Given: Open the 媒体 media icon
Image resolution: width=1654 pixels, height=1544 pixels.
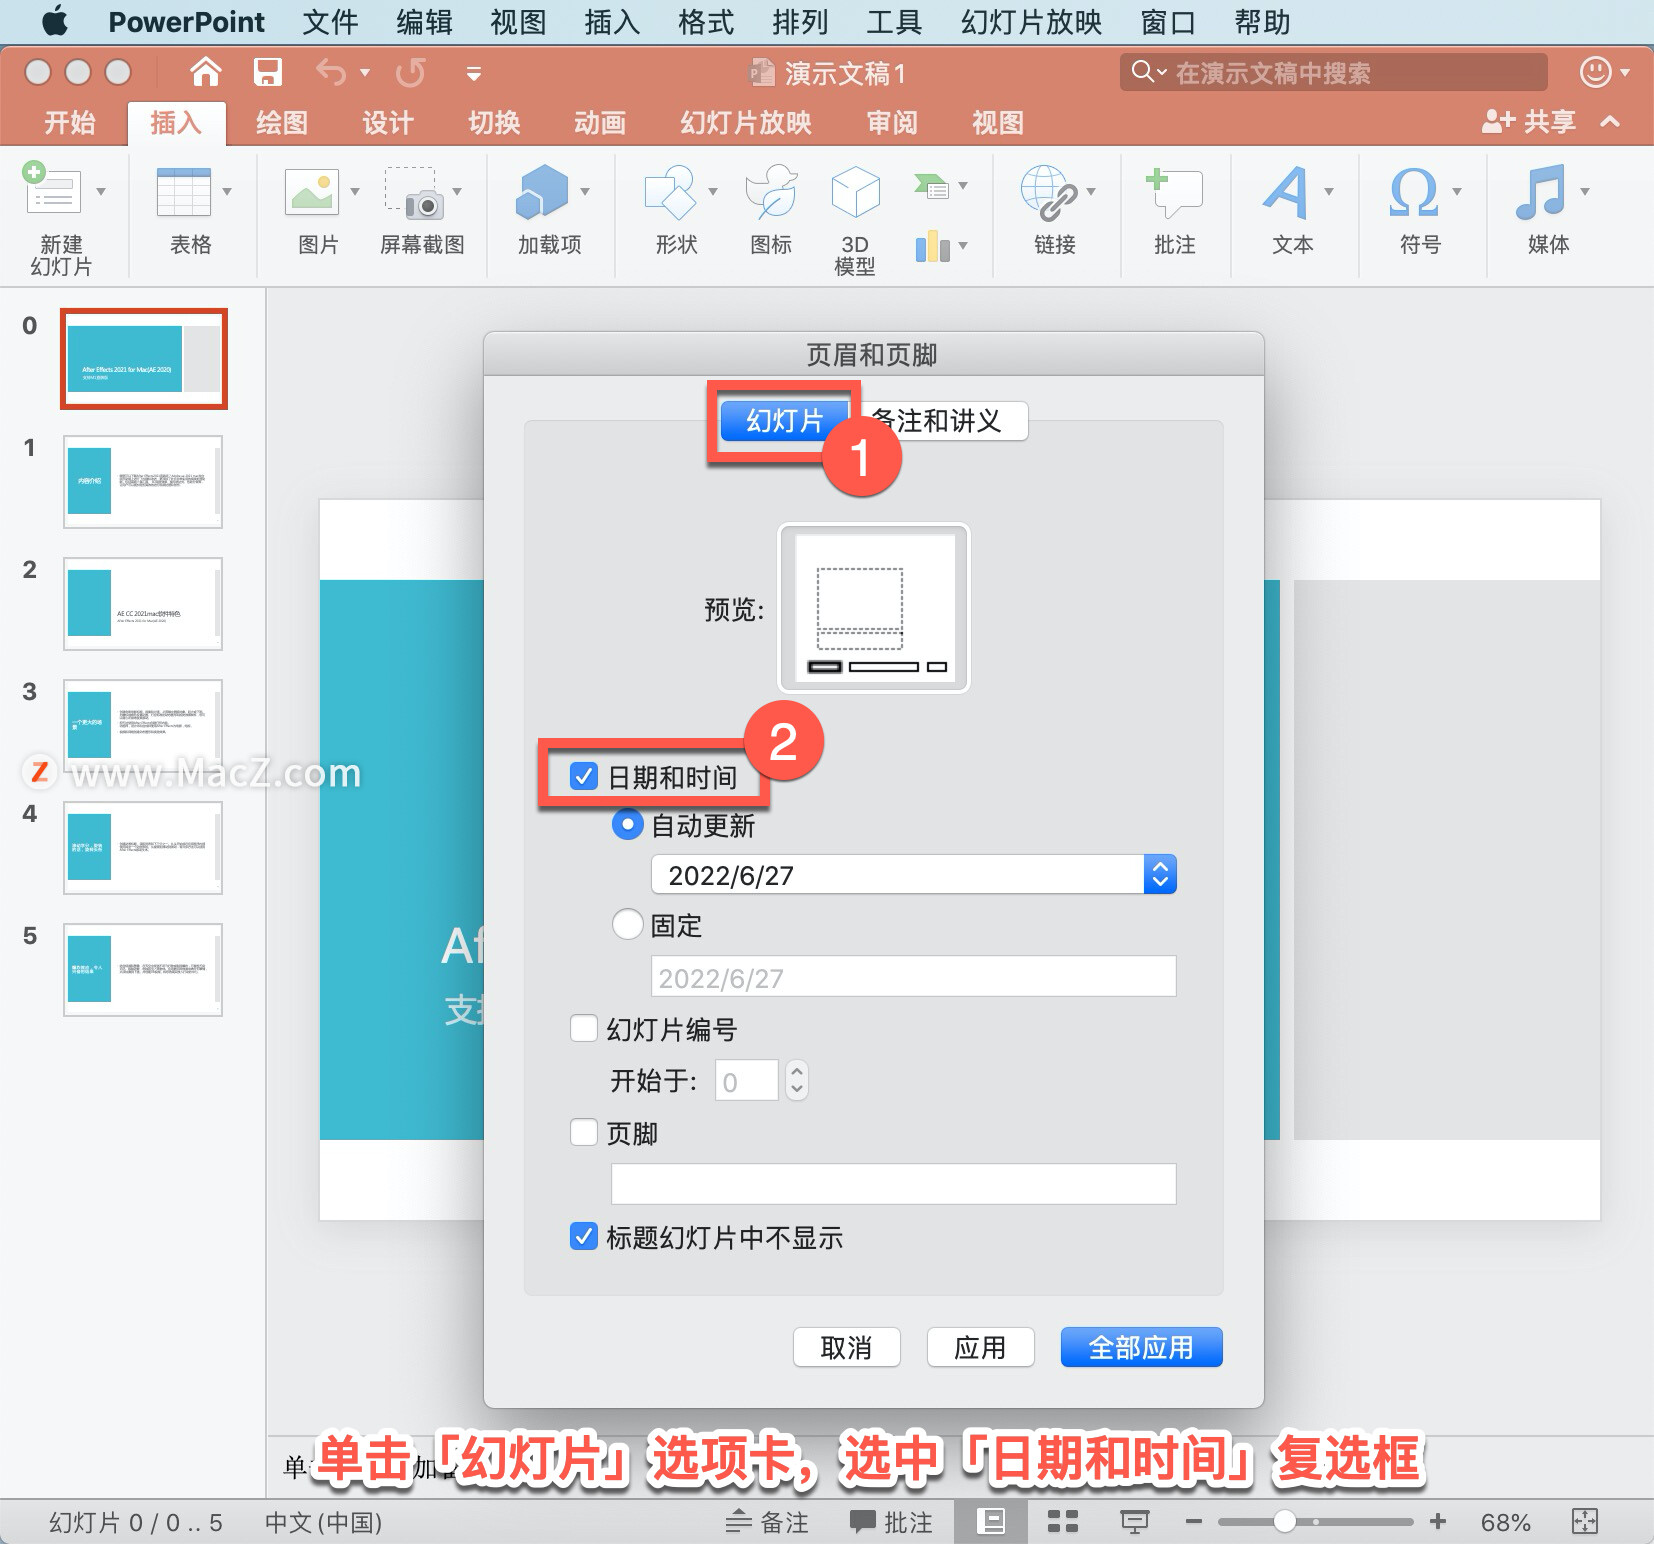Looking at the screenshot, I should (x=1540, y=192).
